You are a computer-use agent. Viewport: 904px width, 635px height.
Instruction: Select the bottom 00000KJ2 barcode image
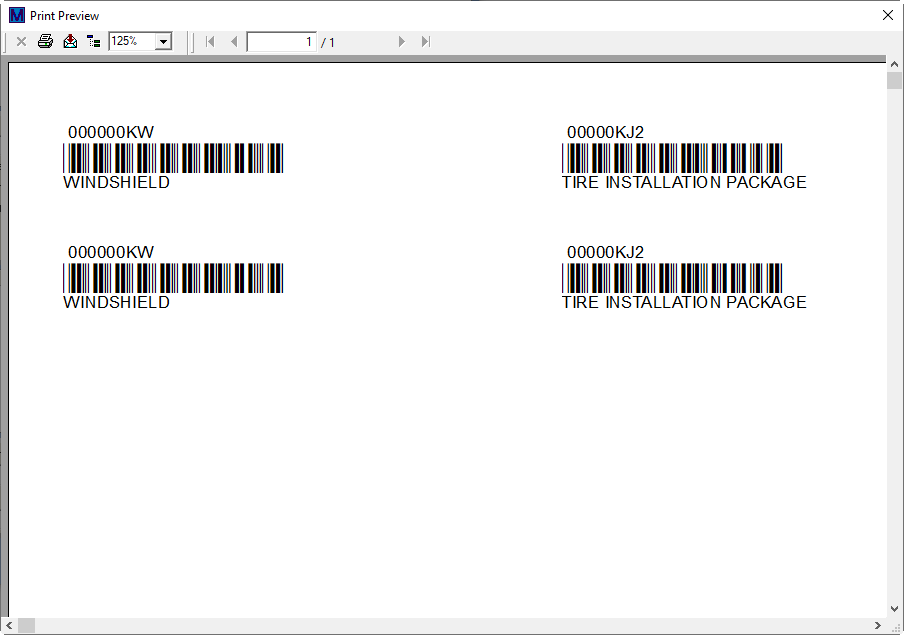(x=672, y=278)
